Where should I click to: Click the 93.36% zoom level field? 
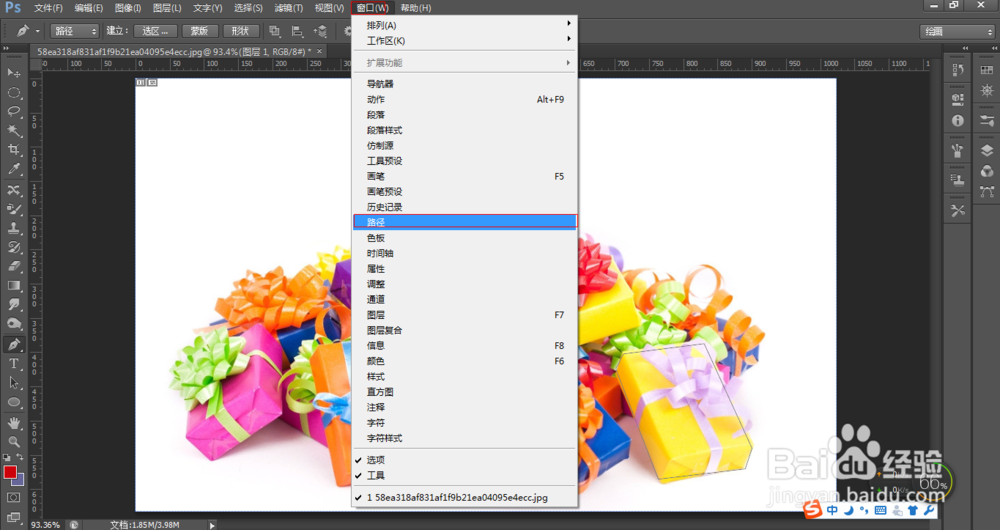coord(46,525)
